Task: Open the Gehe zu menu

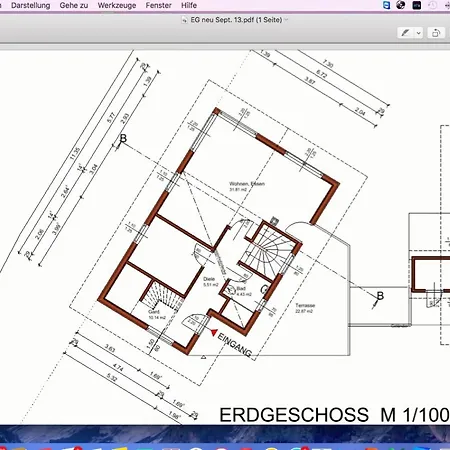Action: 74,5
